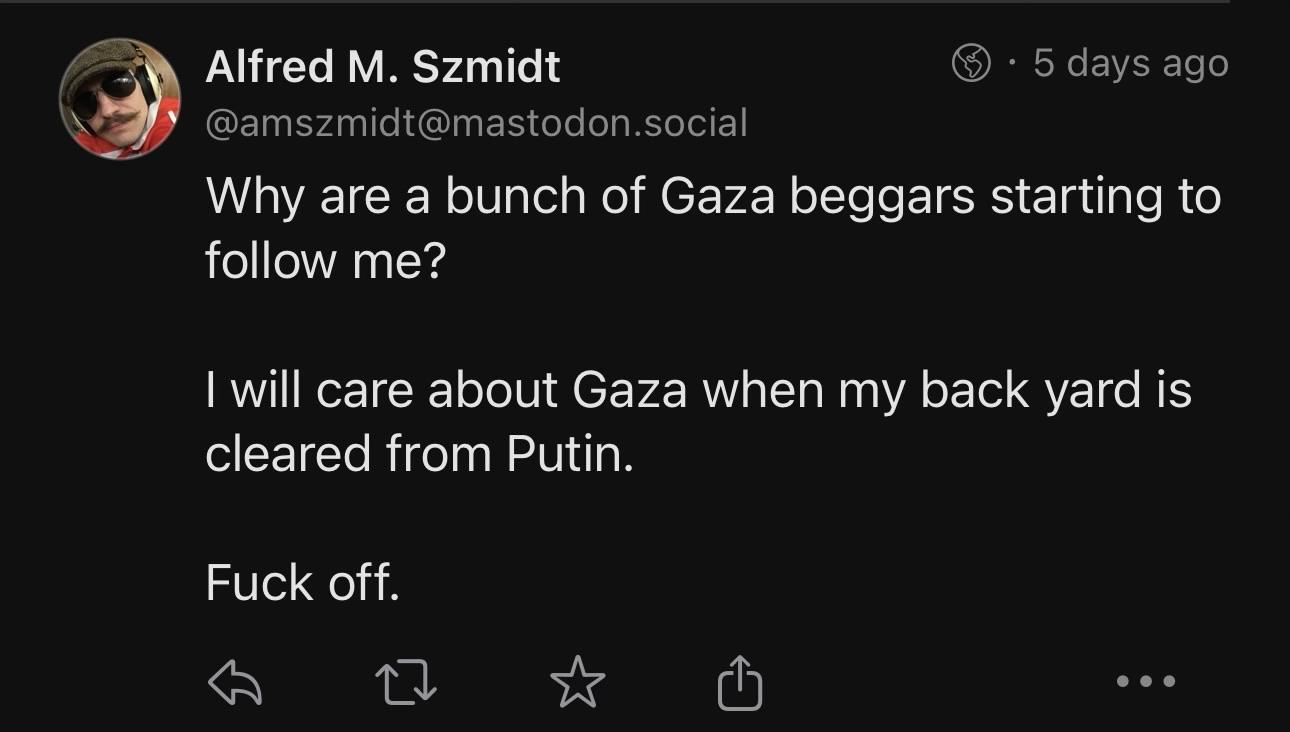1290x732 pixels.
Task: Open Alfred M. Szmidt's profile avatar
Action: coord(120,99)
